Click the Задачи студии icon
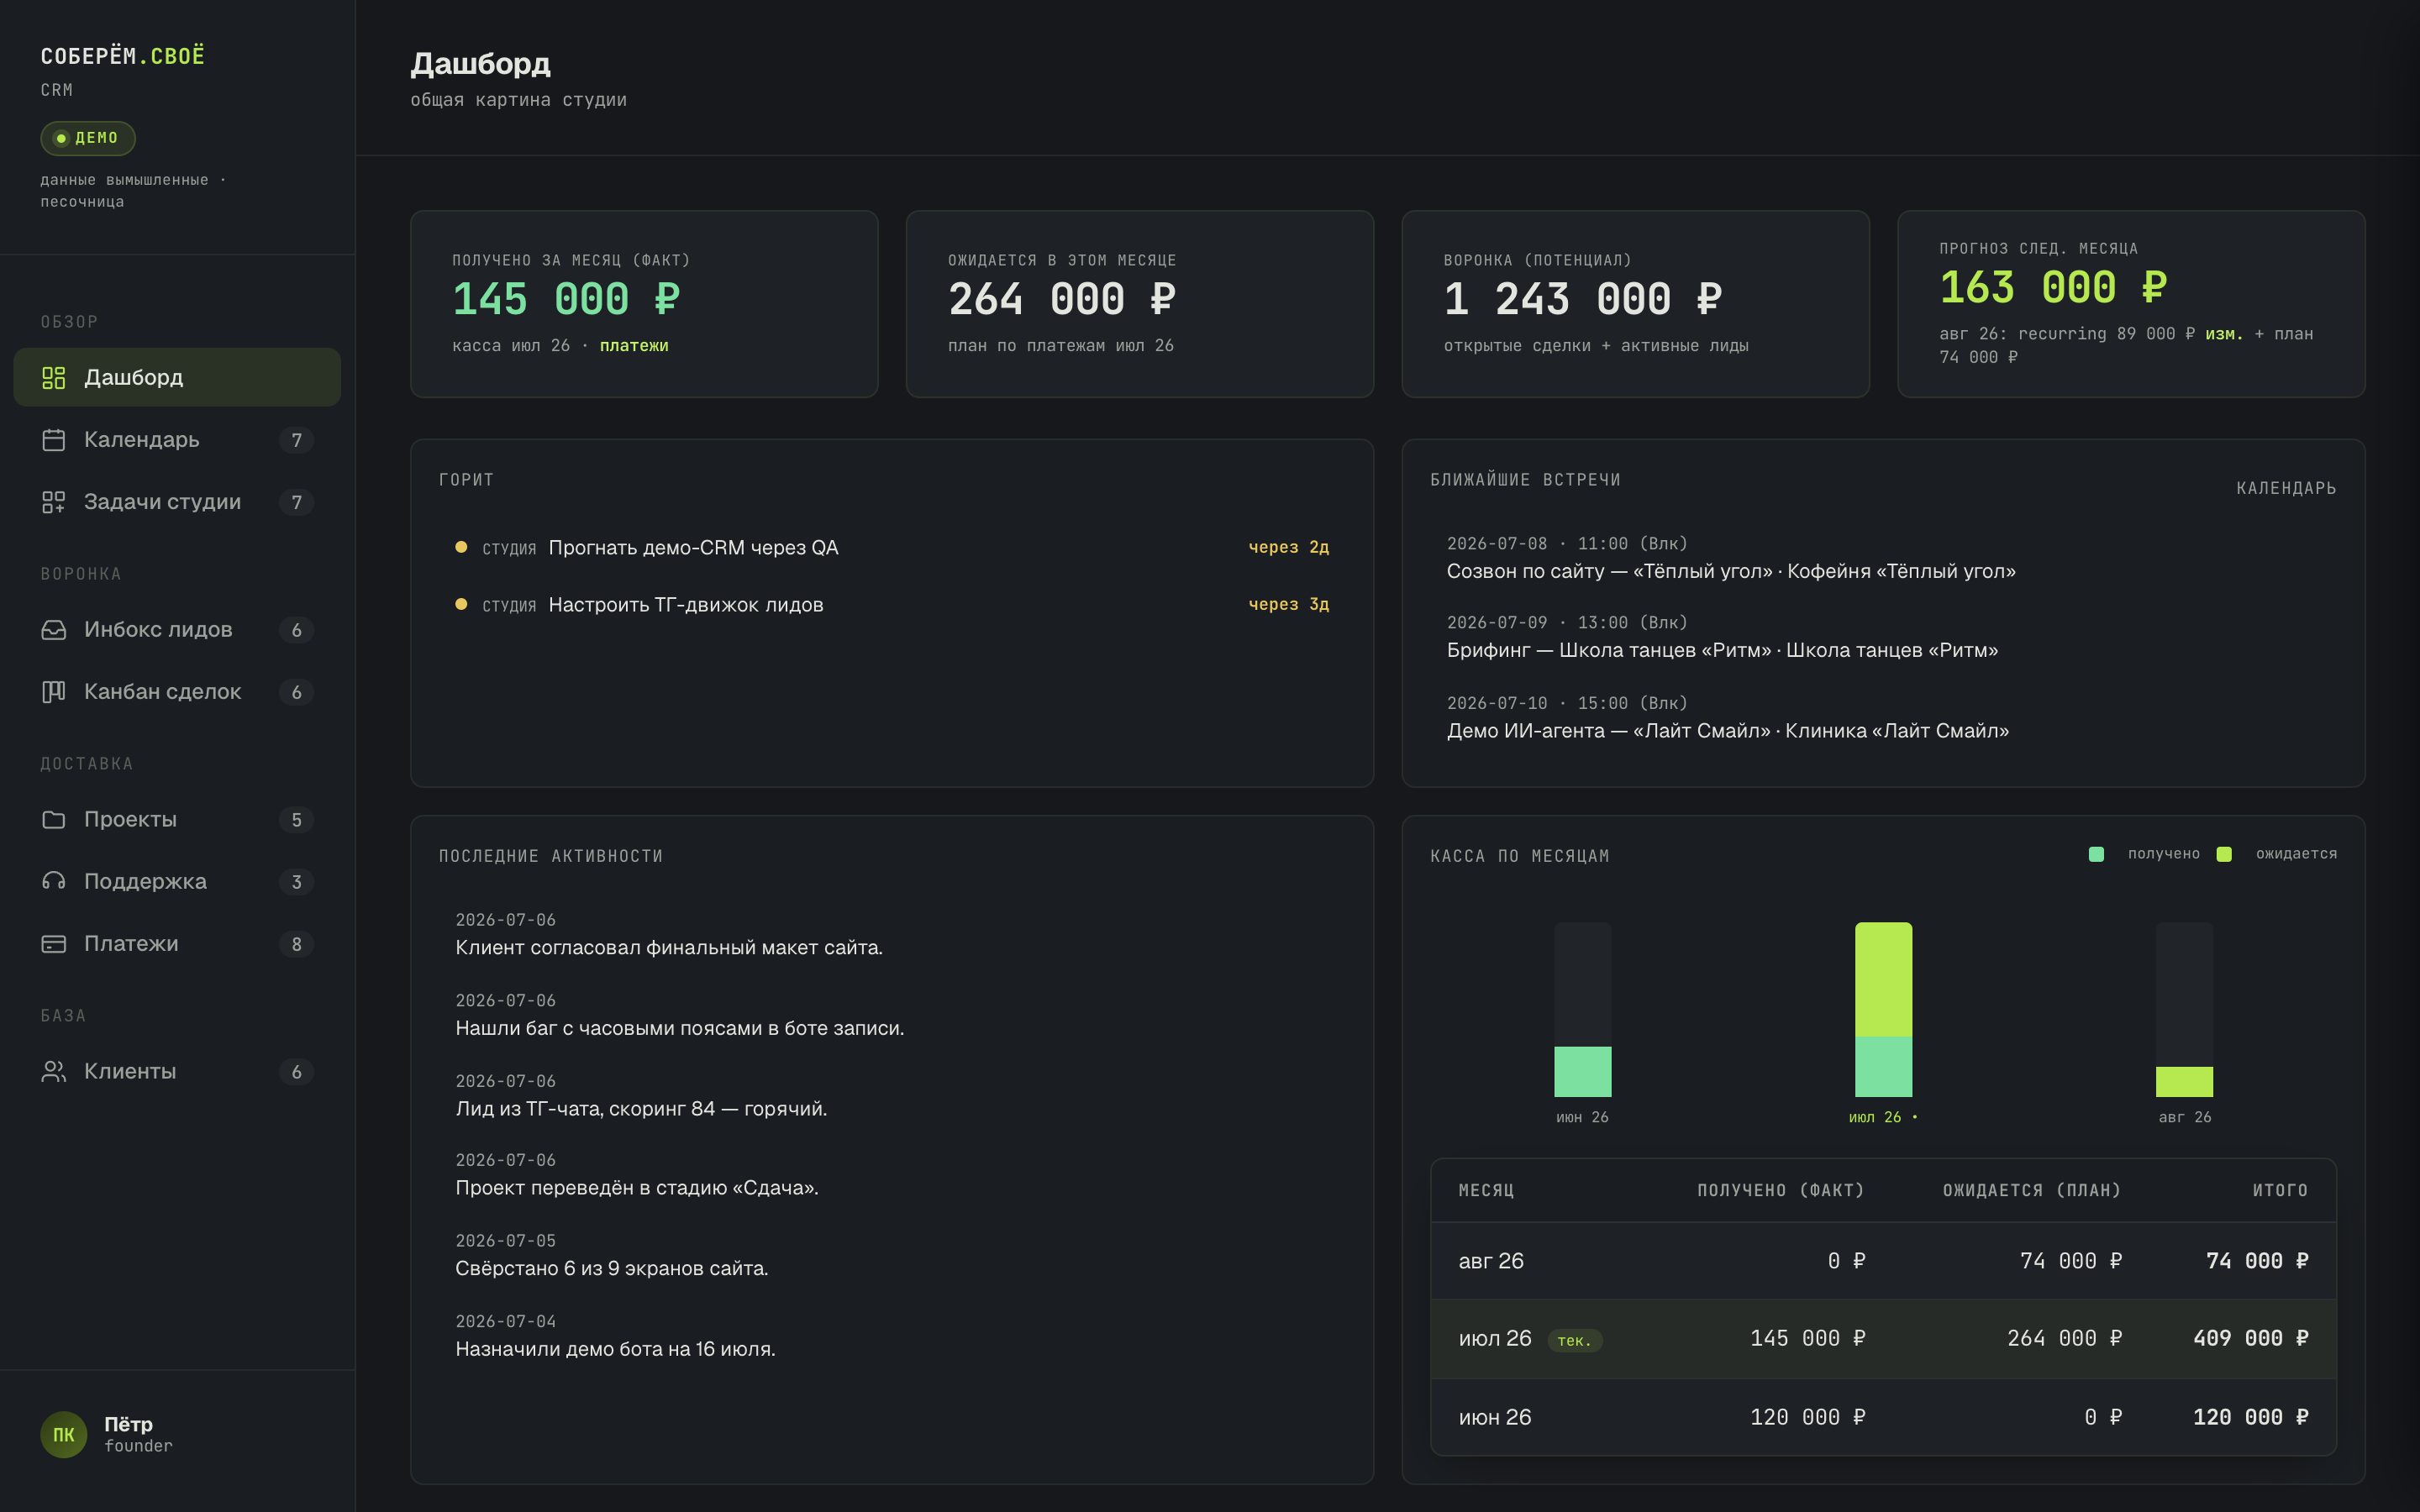This screenshot has height=1512, width=2420. coord(54,502)
